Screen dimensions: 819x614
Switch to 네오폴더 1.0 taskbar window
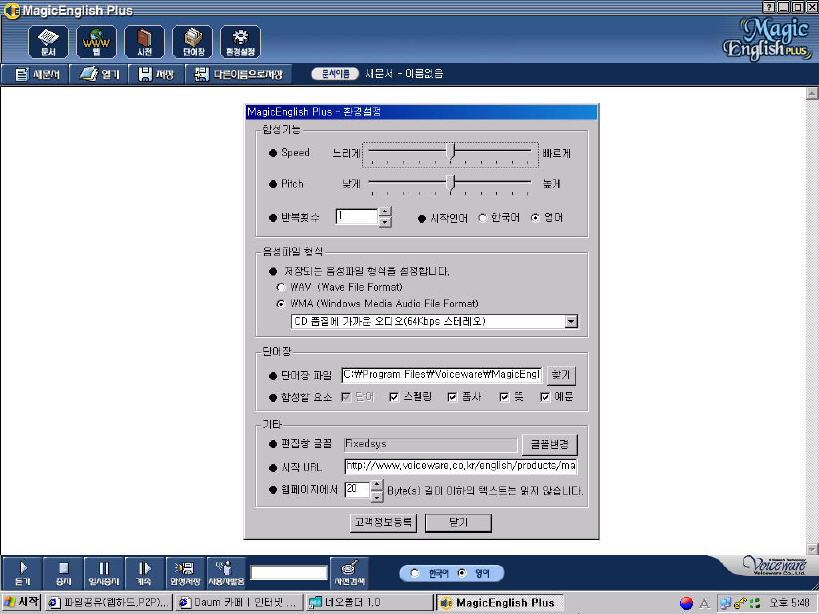tap(369, 603)
